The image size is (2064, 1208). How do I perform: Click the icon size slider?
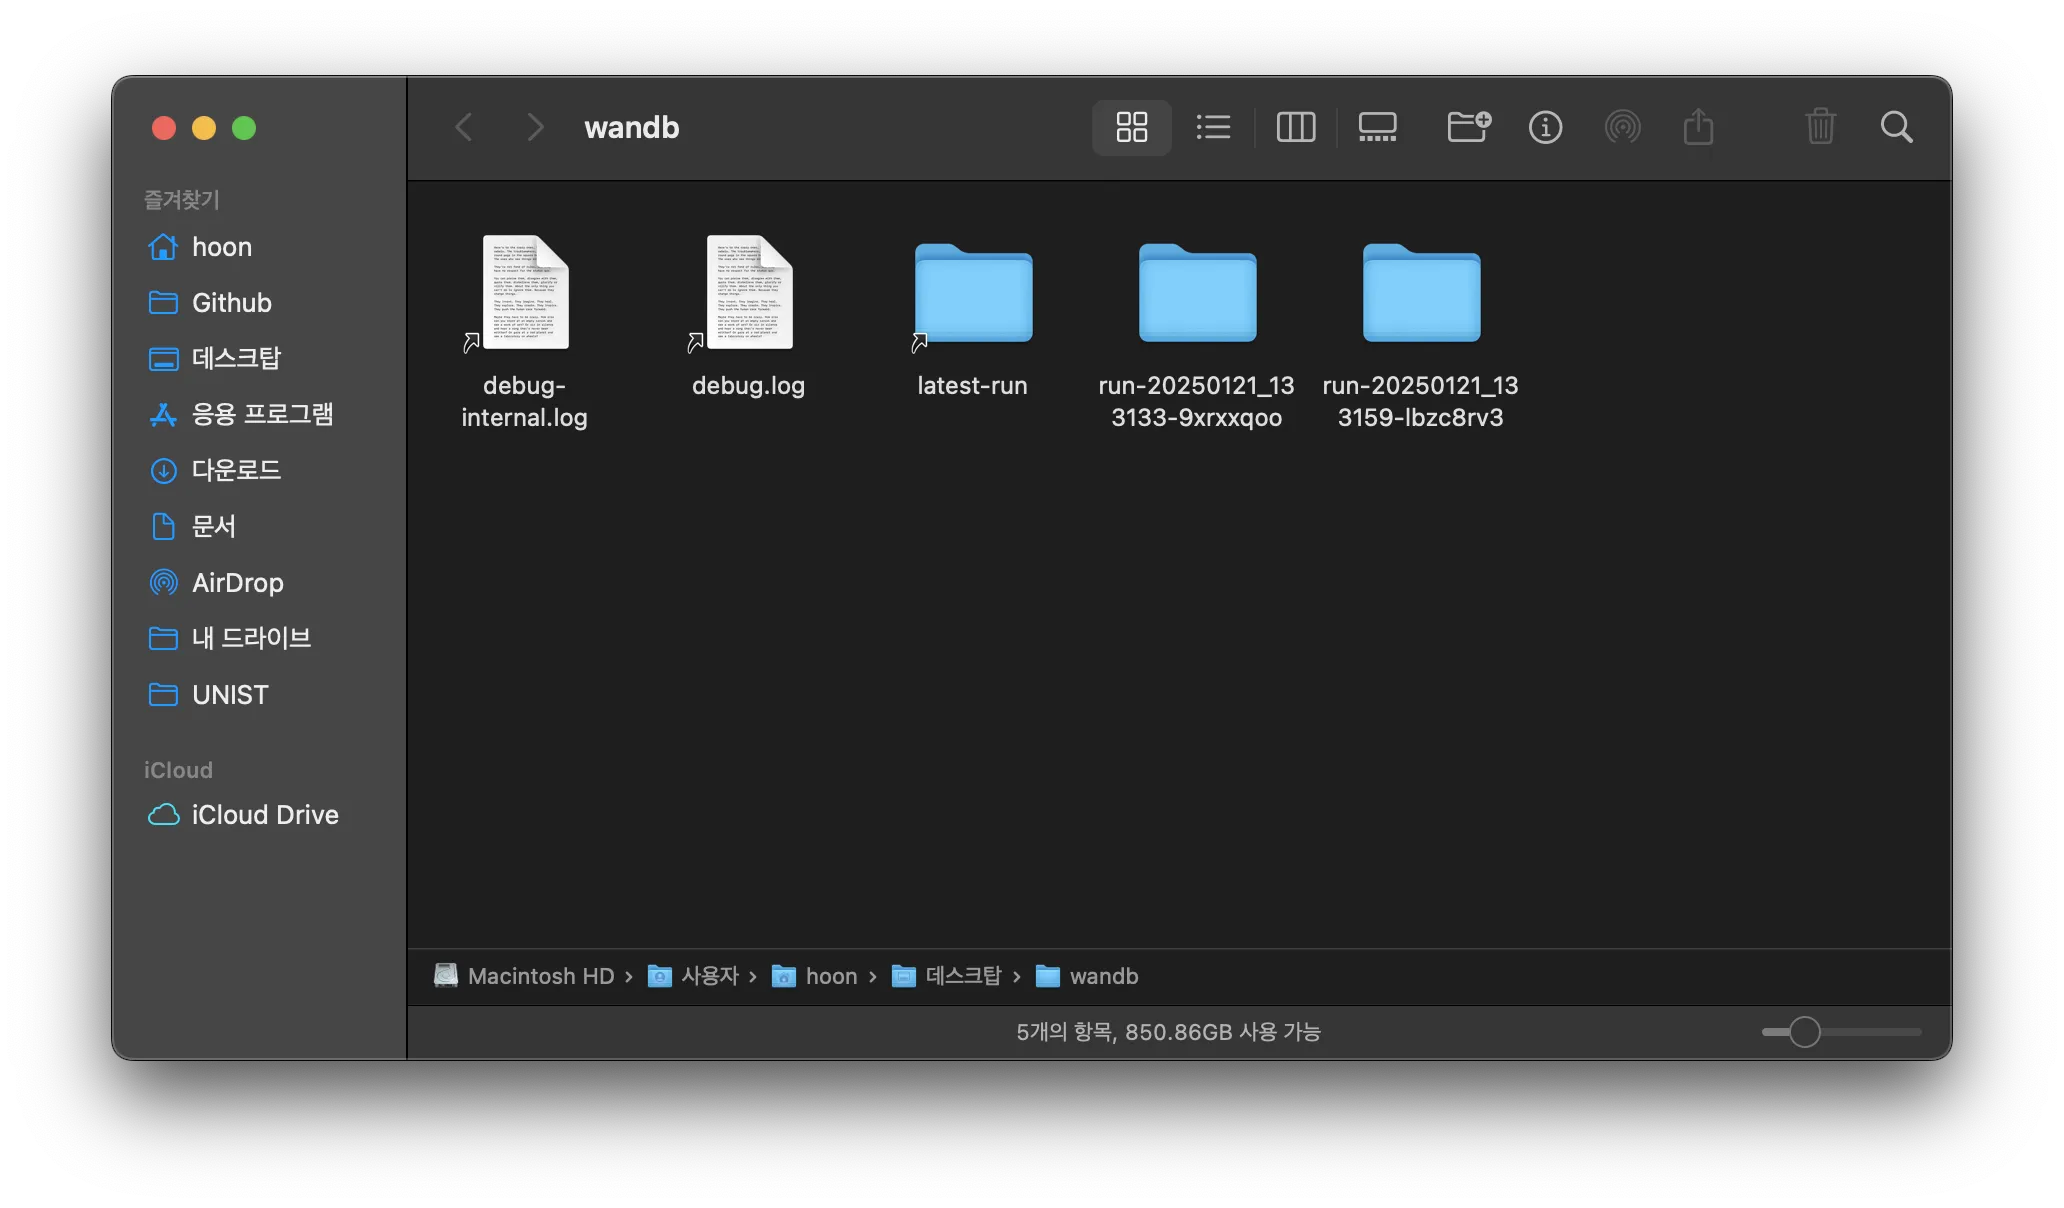coord(1804,1031)
